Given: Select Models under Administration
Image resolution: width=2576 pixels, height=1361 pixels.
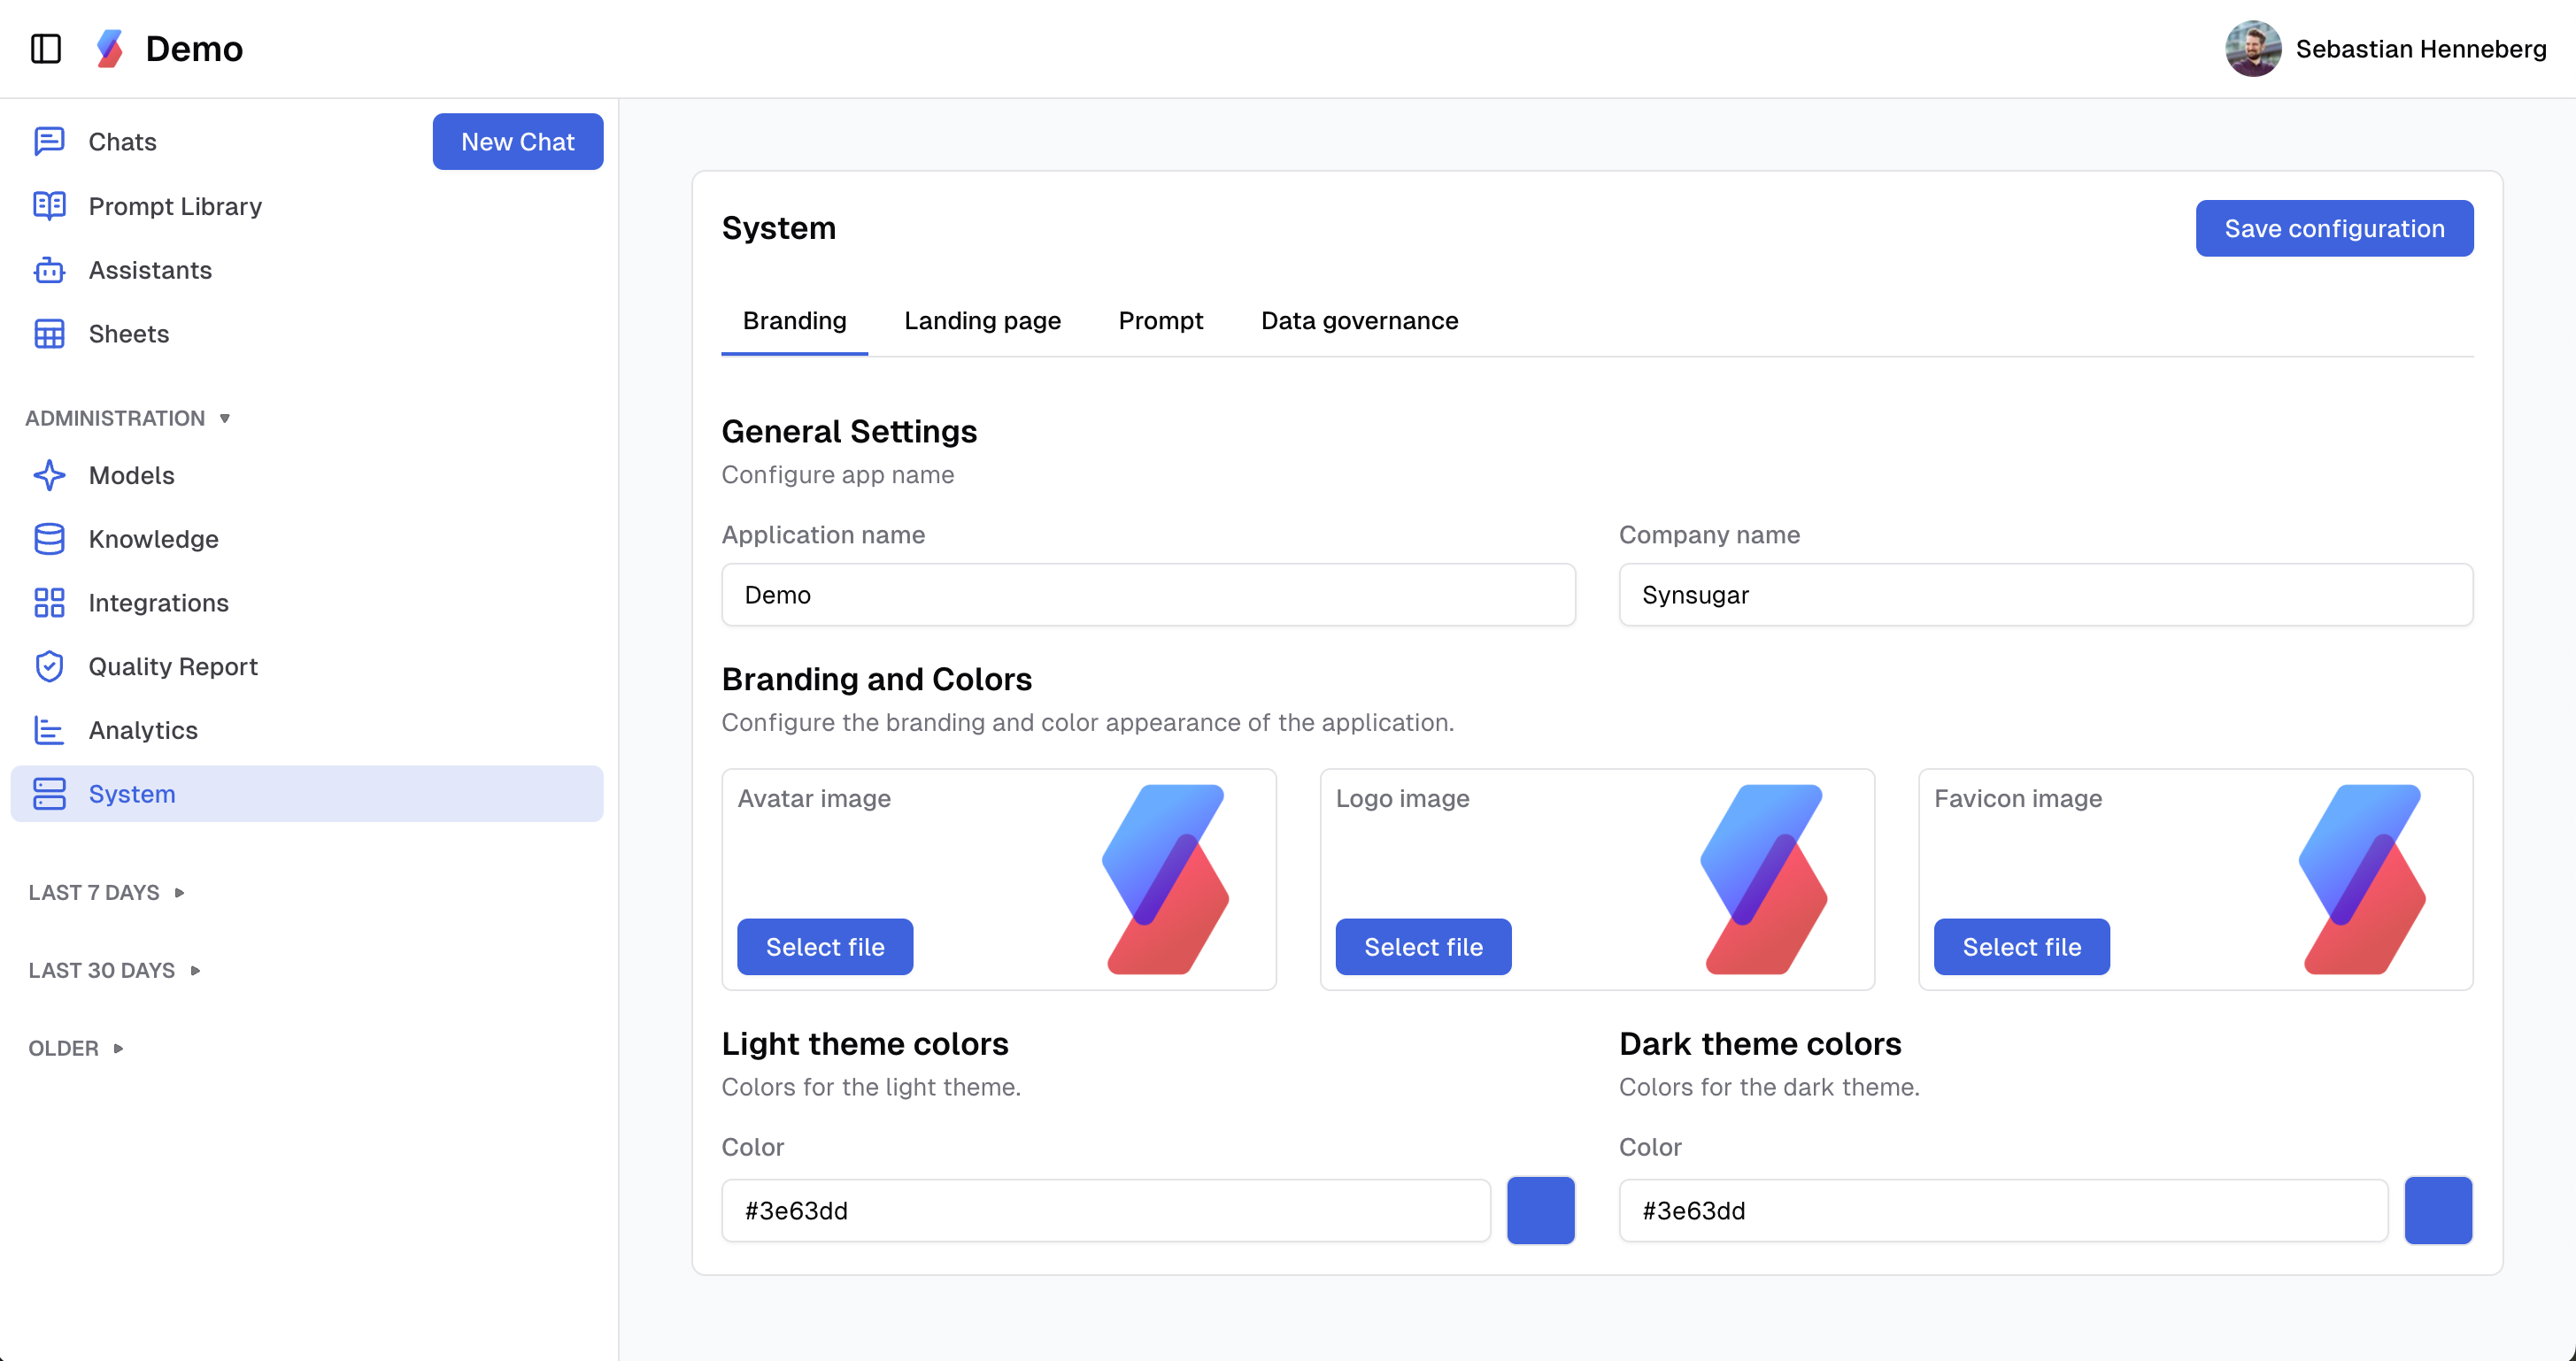Looking at the screenshot, I should tap(131, 475).
